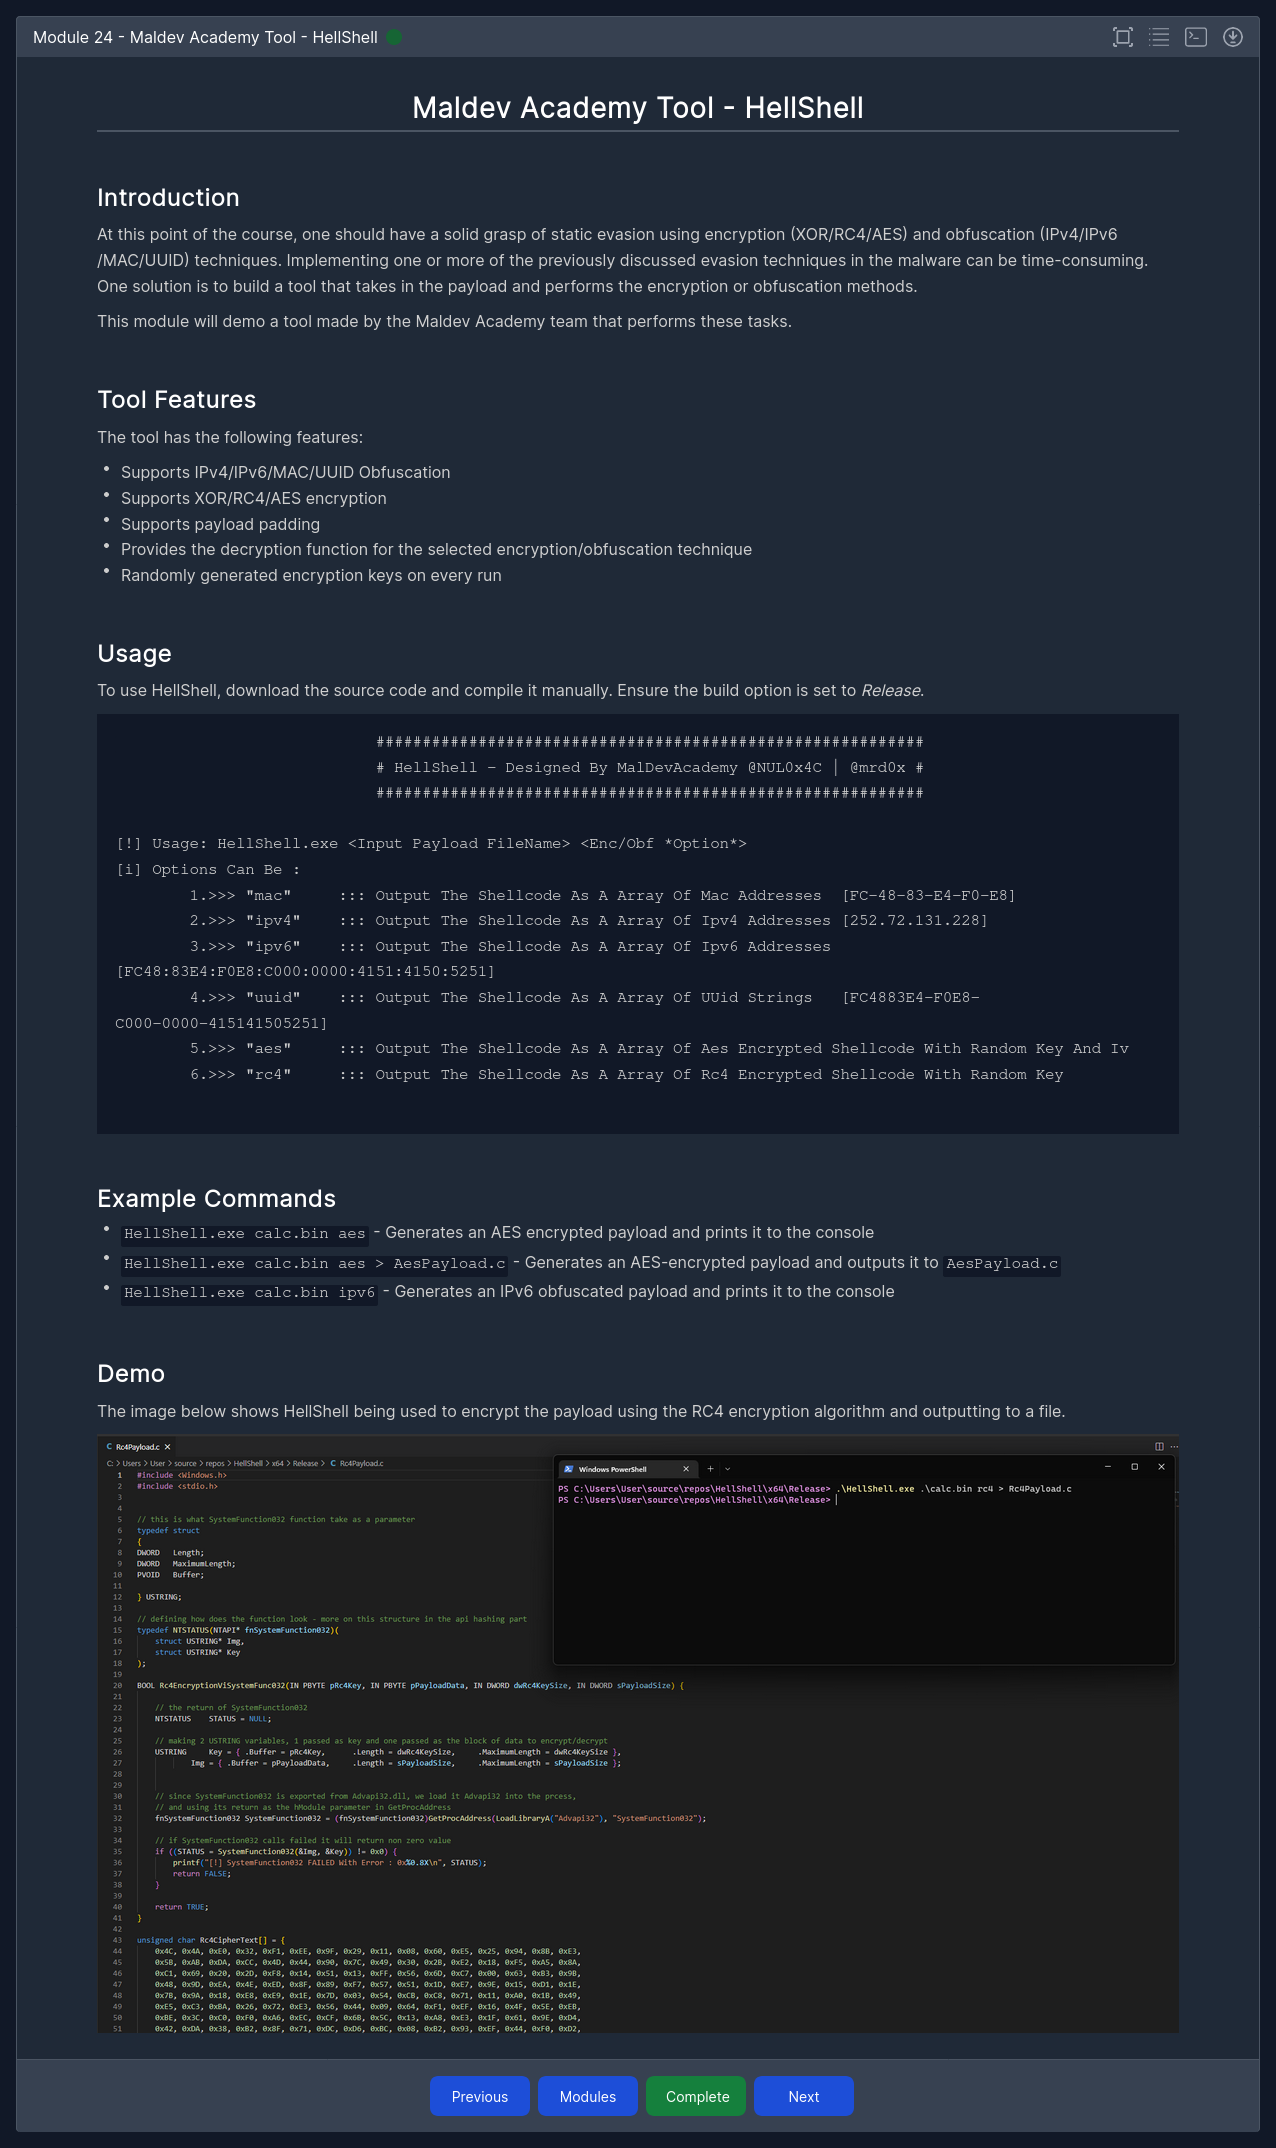The height and width of the screenshot is (2148, 1276).
Task: Click the inline code 'HellShell.exe calc.bin aes'
Action: (x=245, y=1234)
